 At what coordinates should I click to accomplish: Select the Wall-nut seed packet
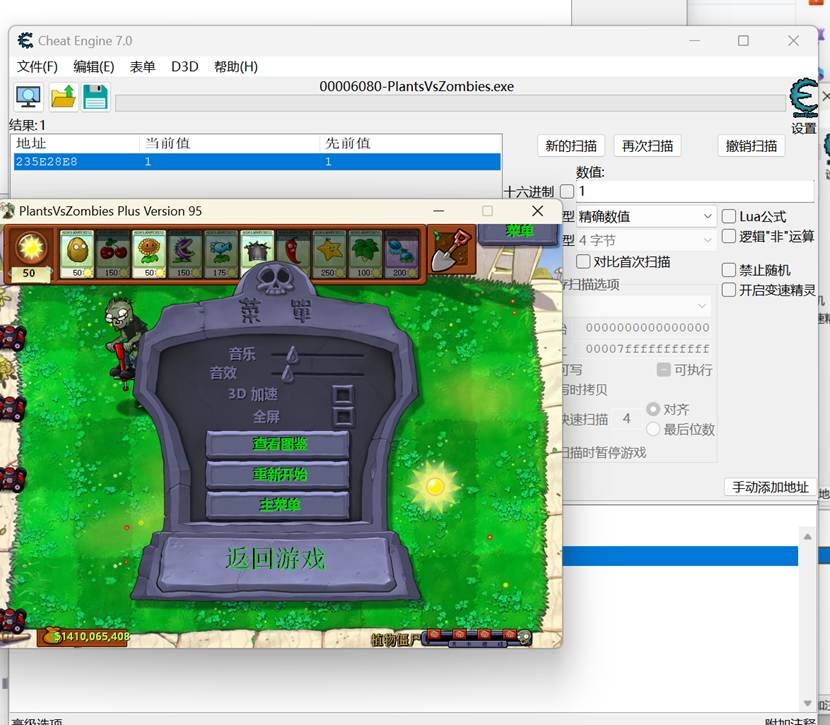pos(77,254)
